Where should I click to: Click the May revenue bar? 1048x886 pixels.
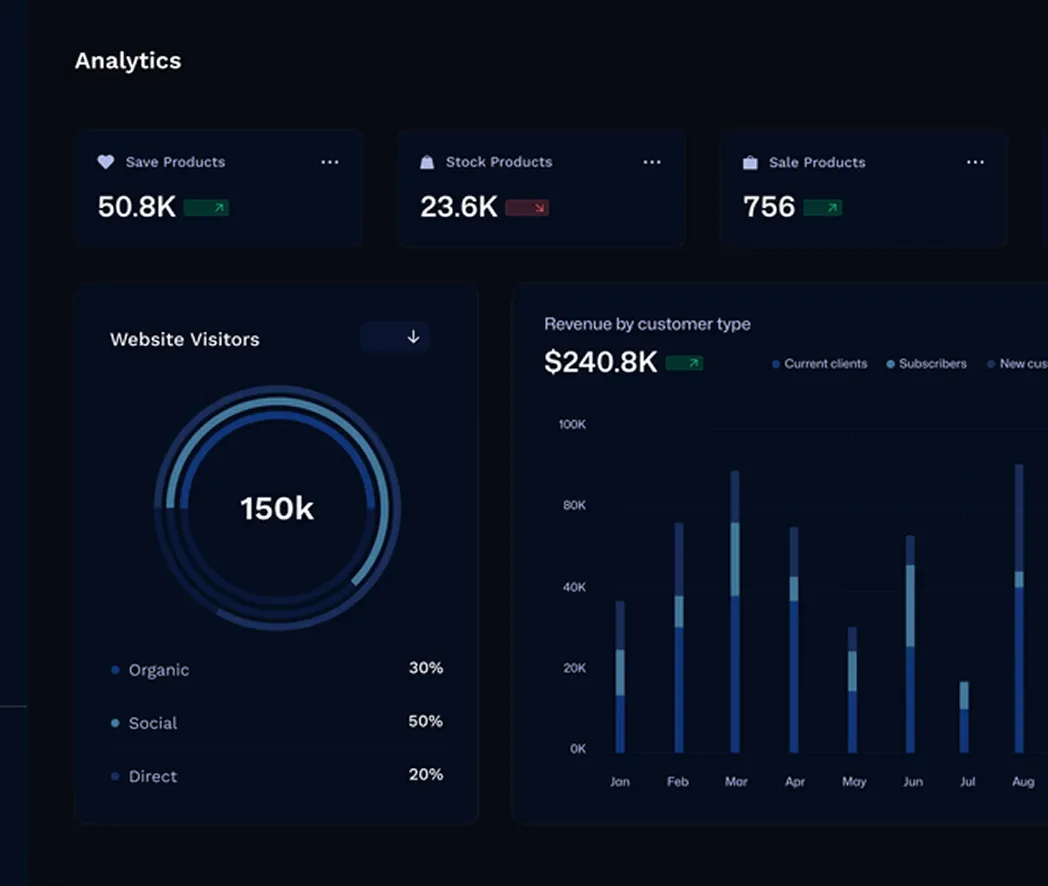point(852,690)
